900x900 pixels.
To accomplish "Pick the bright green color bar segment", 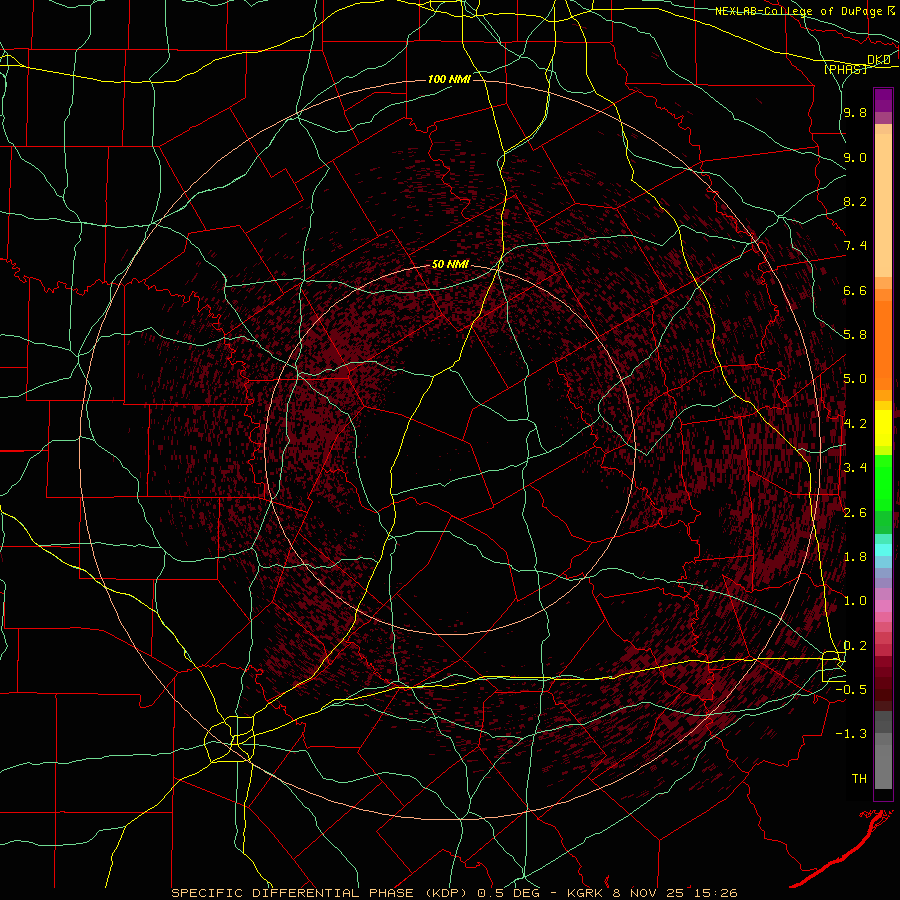I will tap(883, 482).
